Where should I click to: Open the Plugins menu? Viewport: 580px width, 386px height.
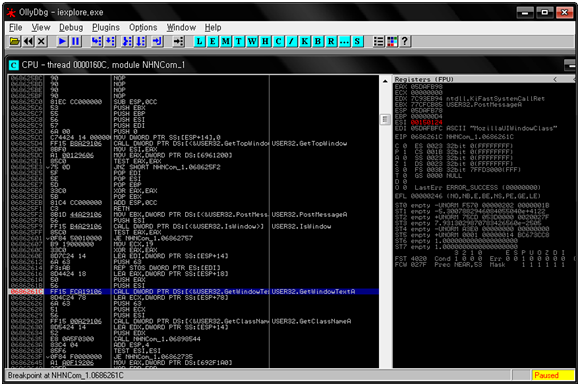[106, 28]
